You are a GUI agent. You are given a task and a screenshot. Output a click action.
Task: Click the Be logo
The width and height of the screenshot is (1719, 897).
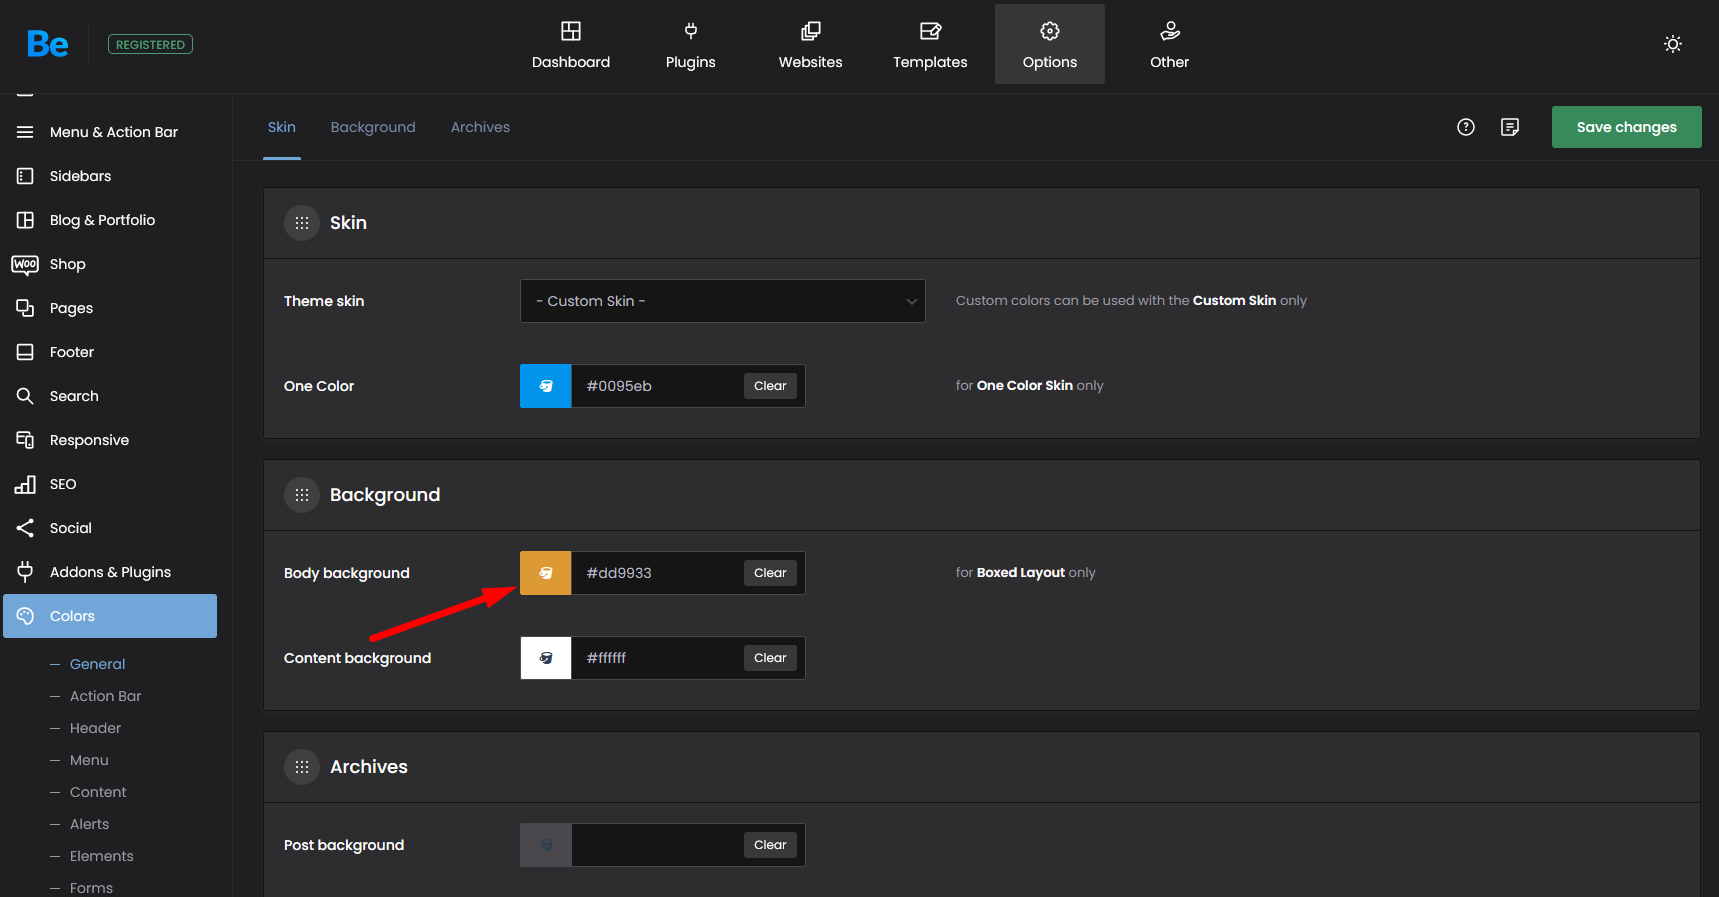(x=47, y=44)
